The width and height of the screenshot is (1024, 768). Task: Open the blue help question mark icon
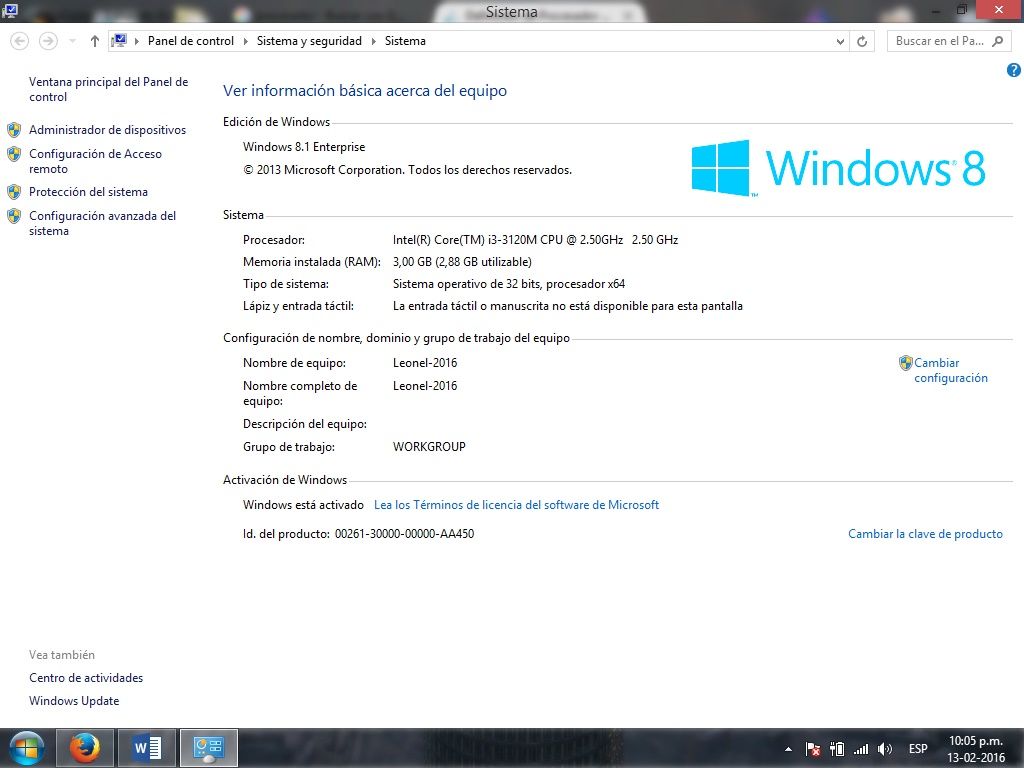point(1013,70)
